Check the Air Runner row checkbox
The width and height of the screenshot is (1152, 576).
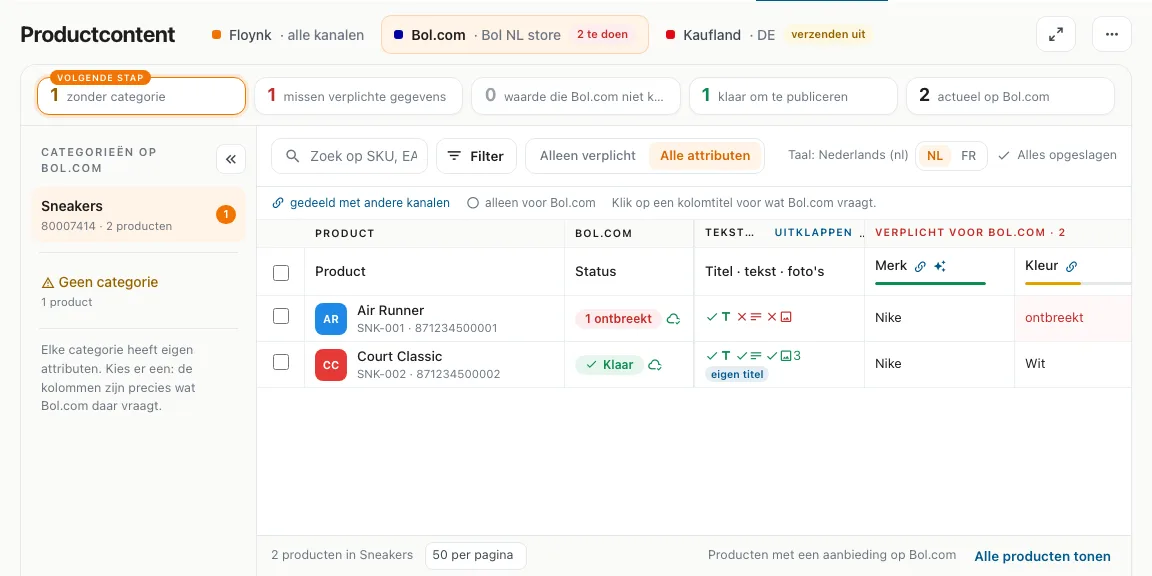pos(281,316)
